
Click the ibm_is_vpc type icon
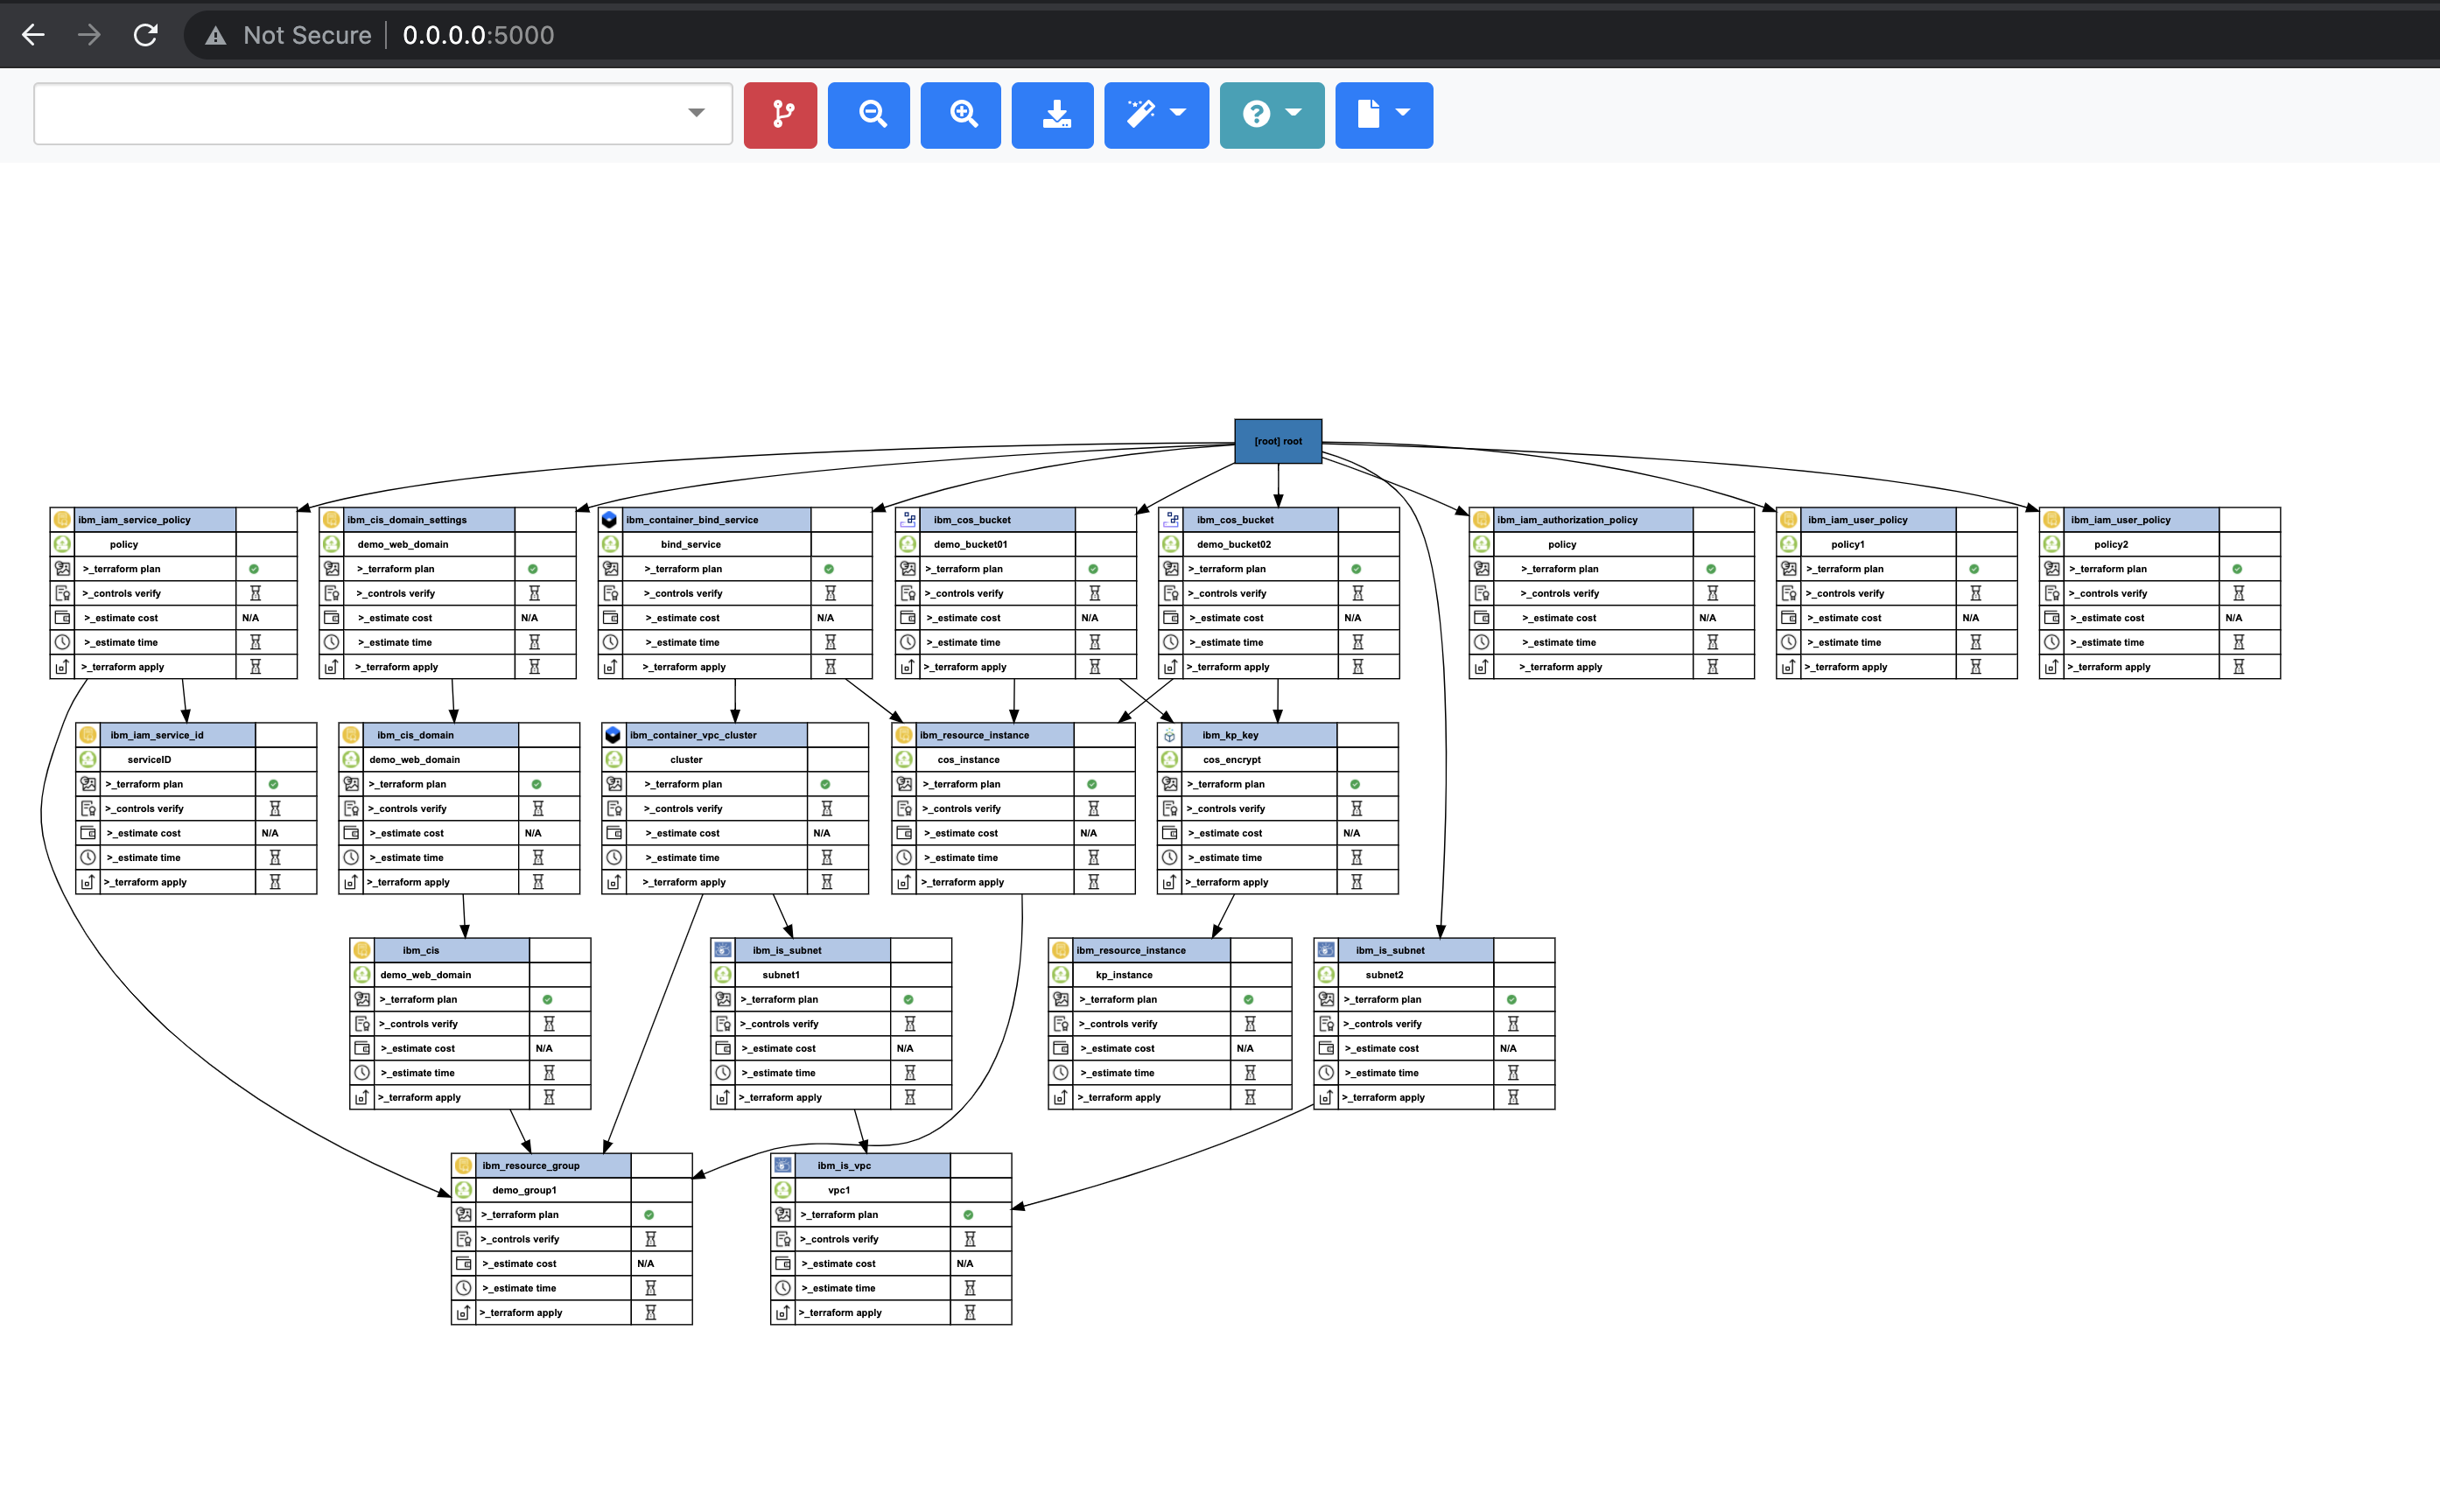tap(783, 1165)
